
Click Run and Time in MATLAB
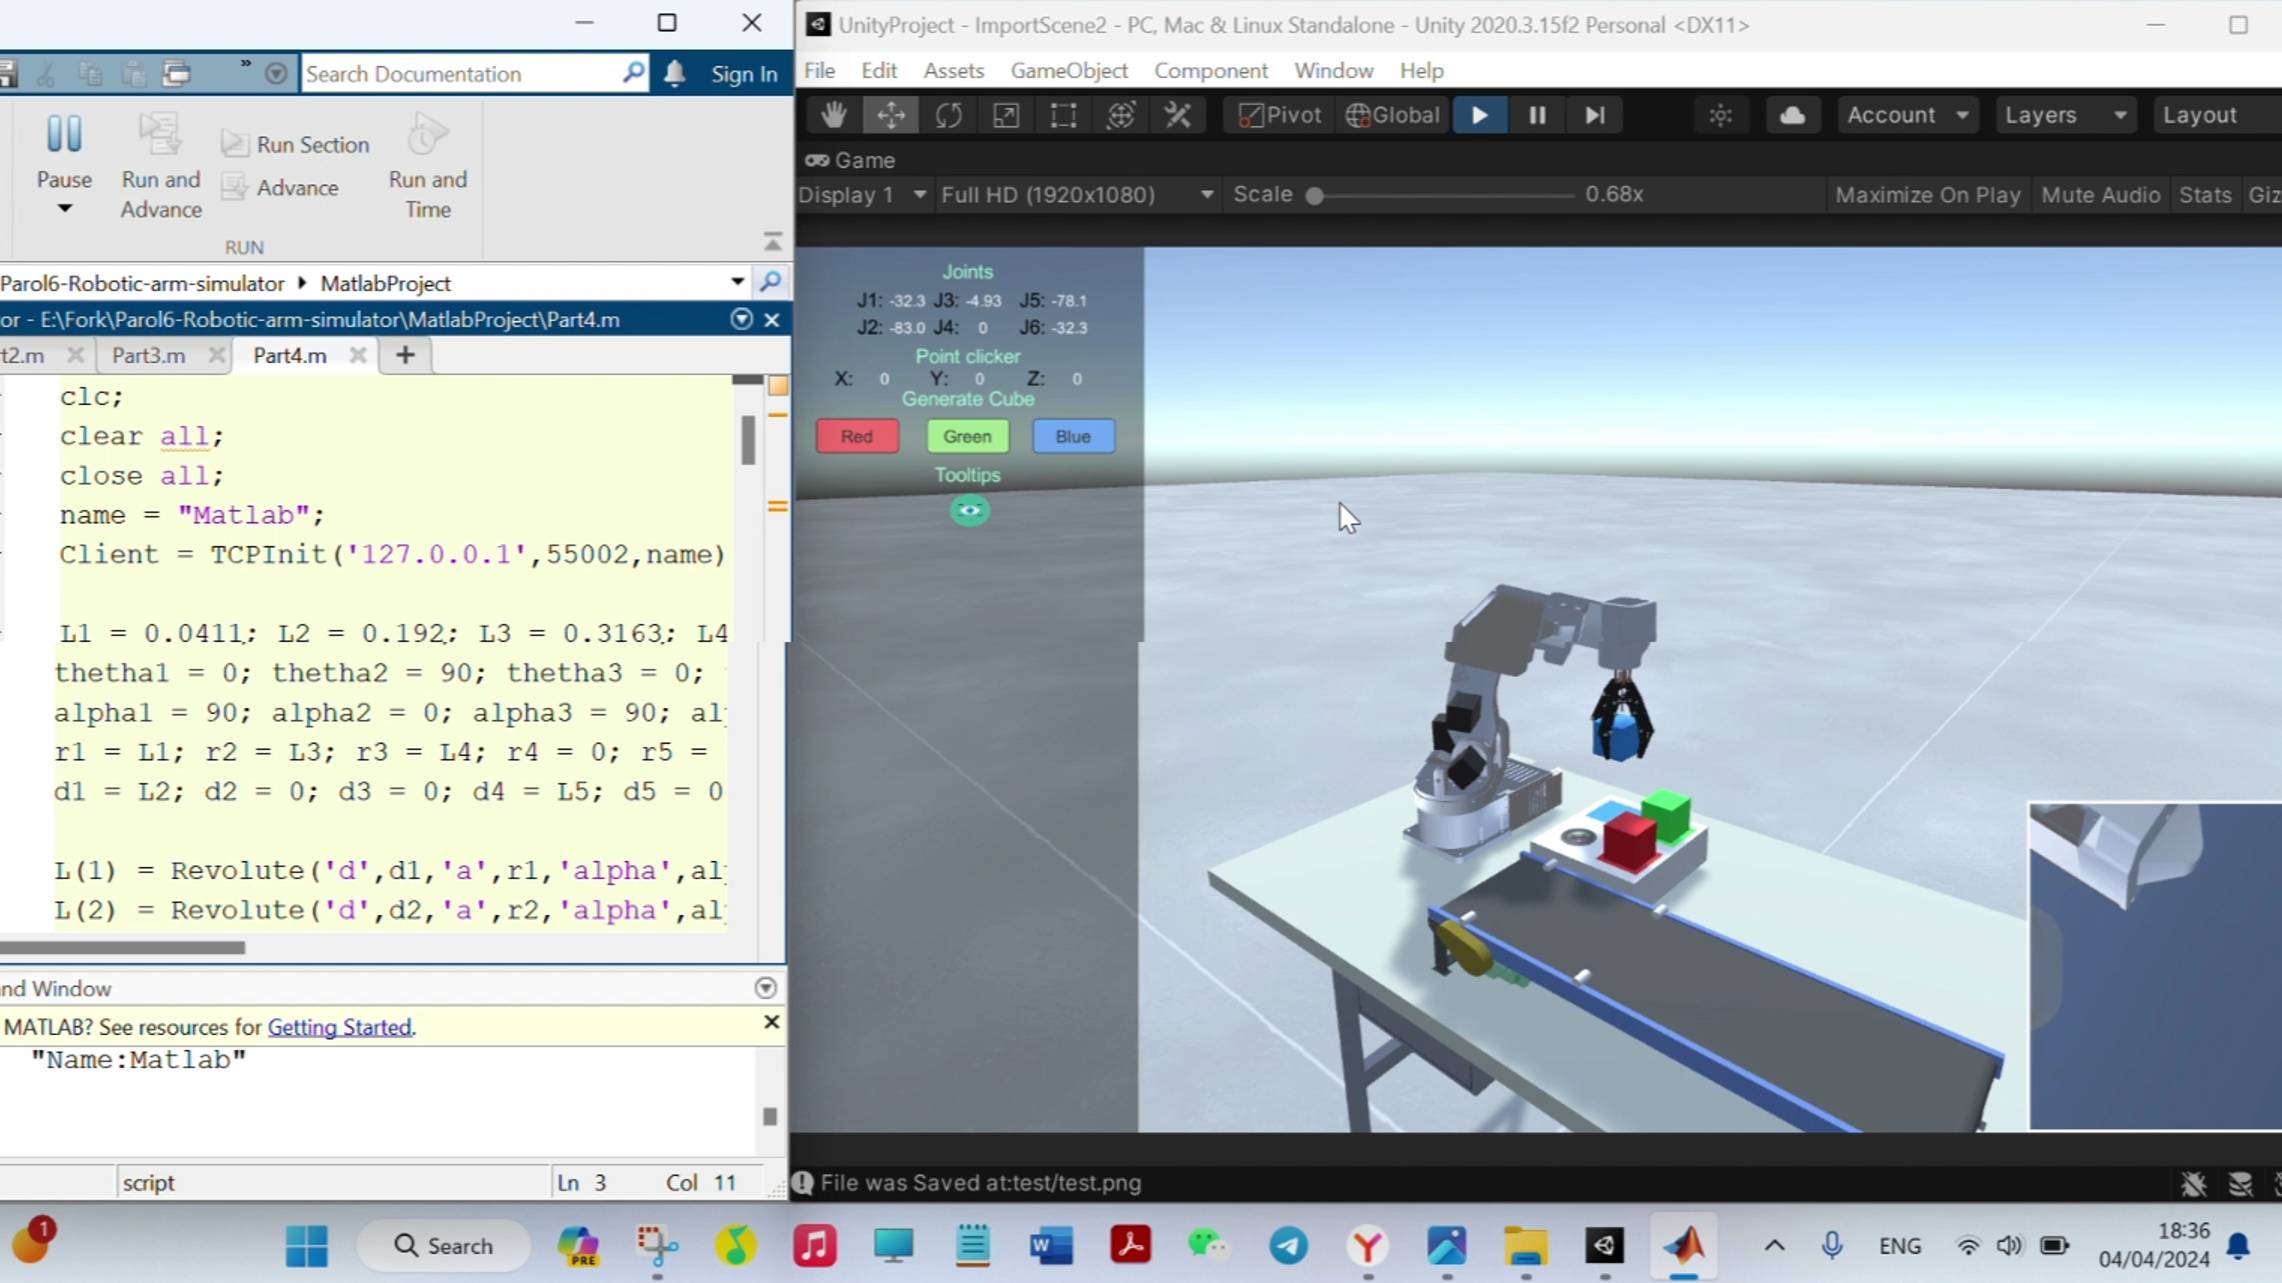click(x=427, y=166)
